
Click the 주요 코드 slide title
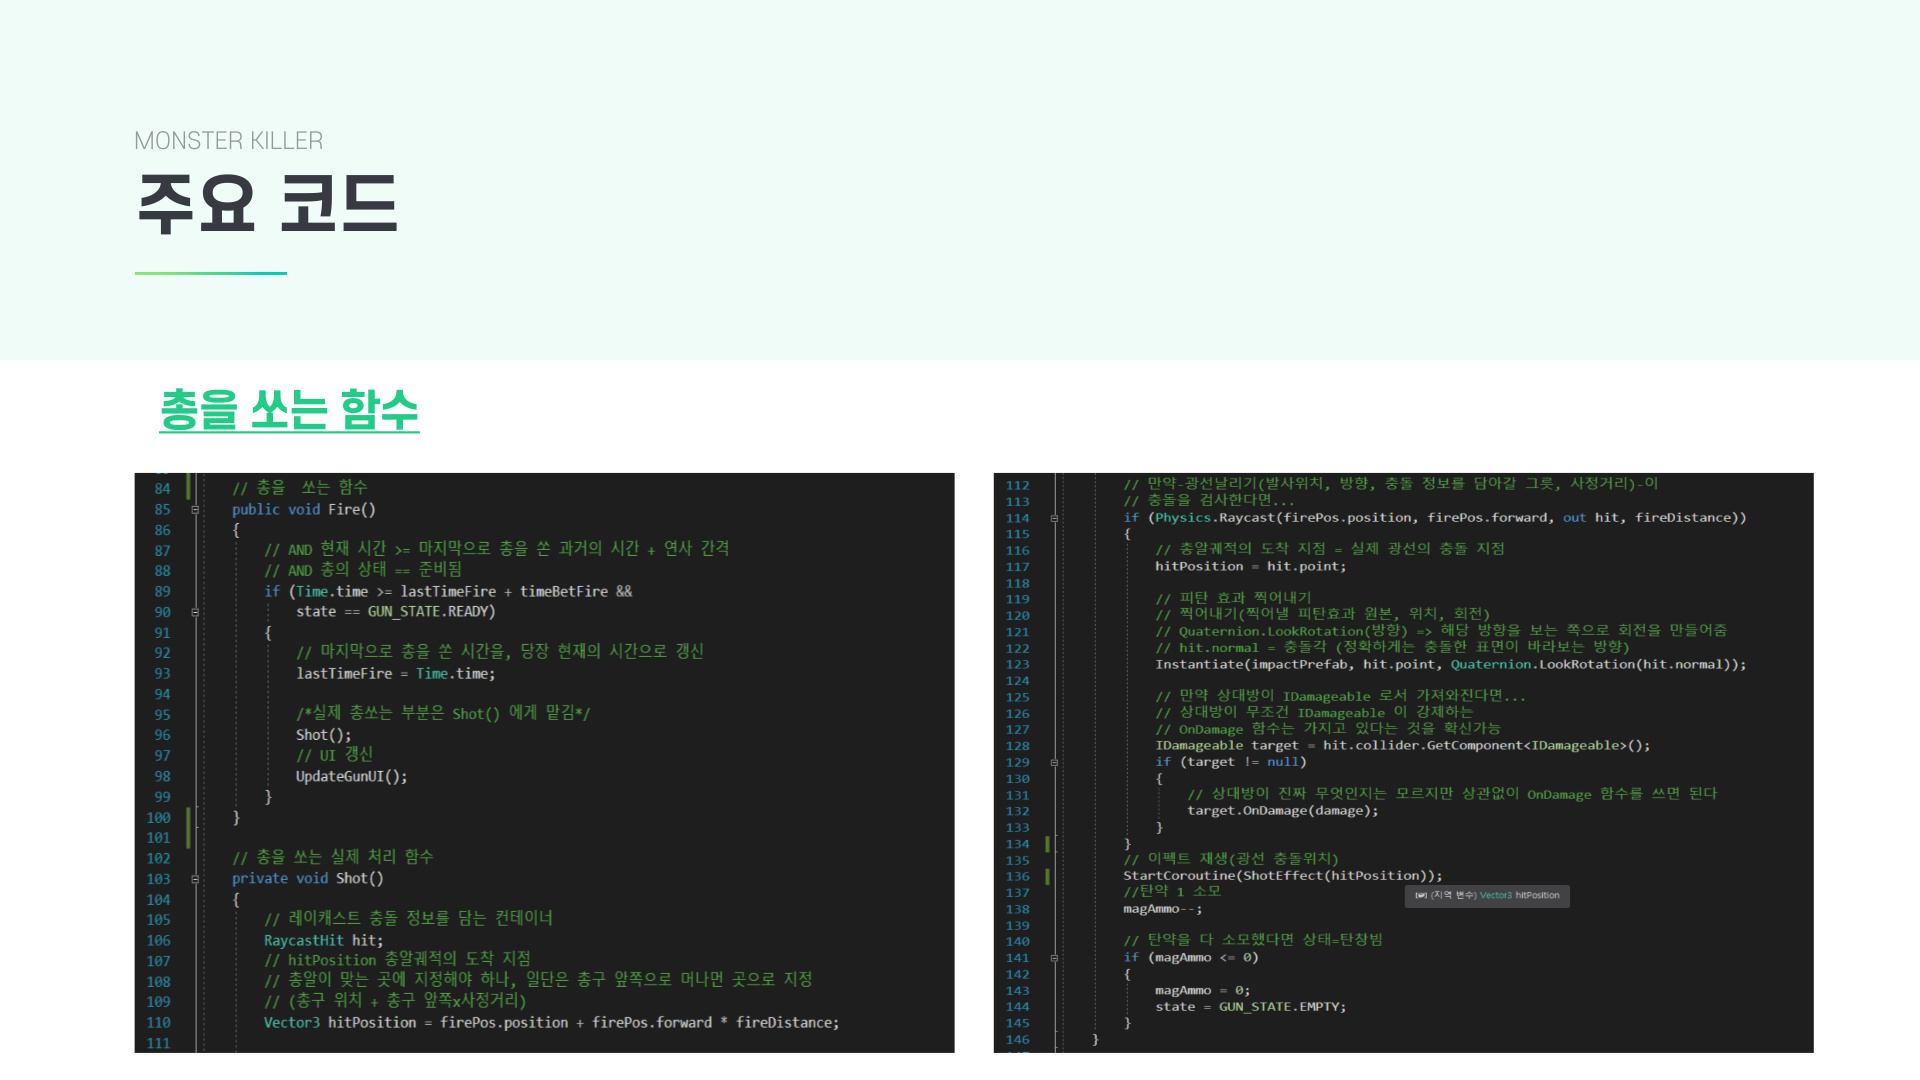pyautogui.click(x=267, y=204)
